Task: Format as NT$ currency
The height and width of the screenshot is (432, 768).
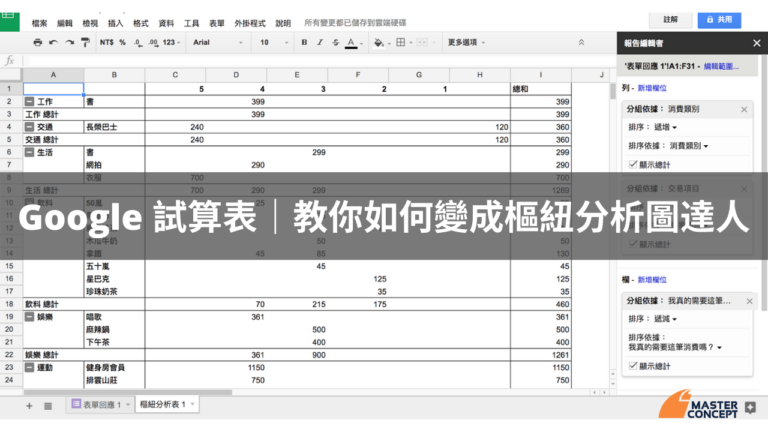Action: point(106,43)
